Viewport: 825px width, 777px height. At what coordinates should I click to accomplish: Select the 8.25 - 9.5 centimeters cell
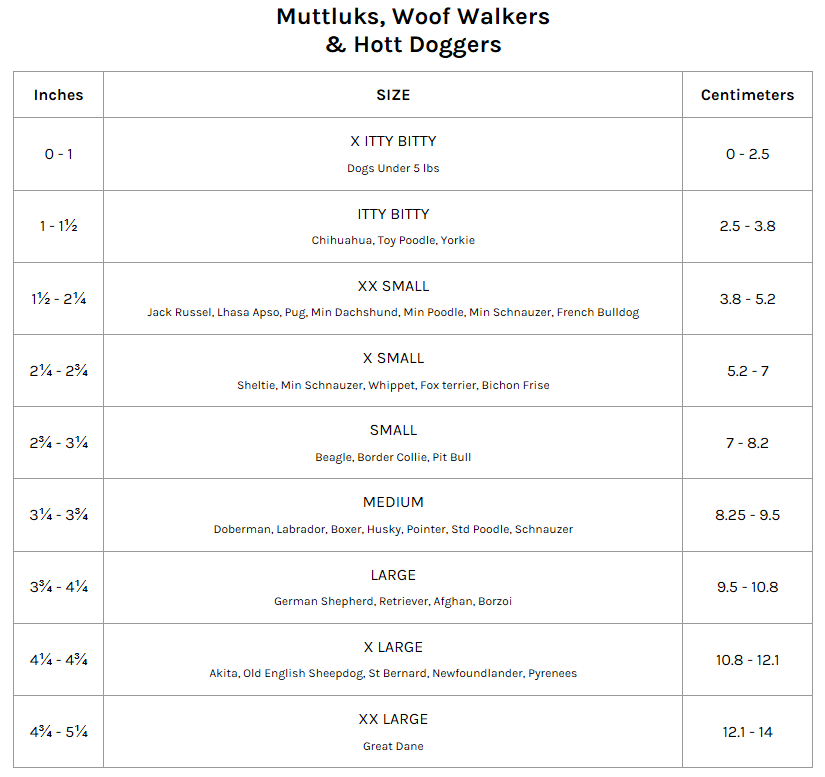(x=747, y=515)
